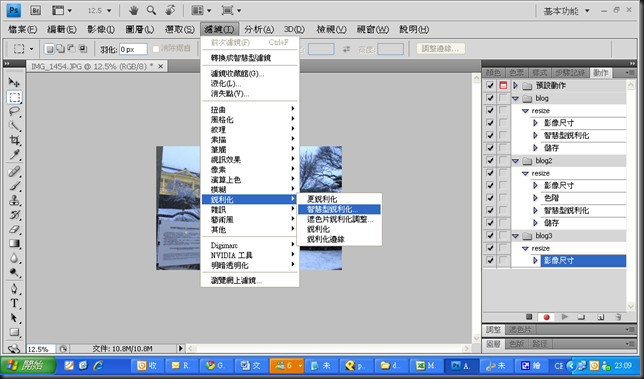Switch to the 色版 tab

point(516,344)
